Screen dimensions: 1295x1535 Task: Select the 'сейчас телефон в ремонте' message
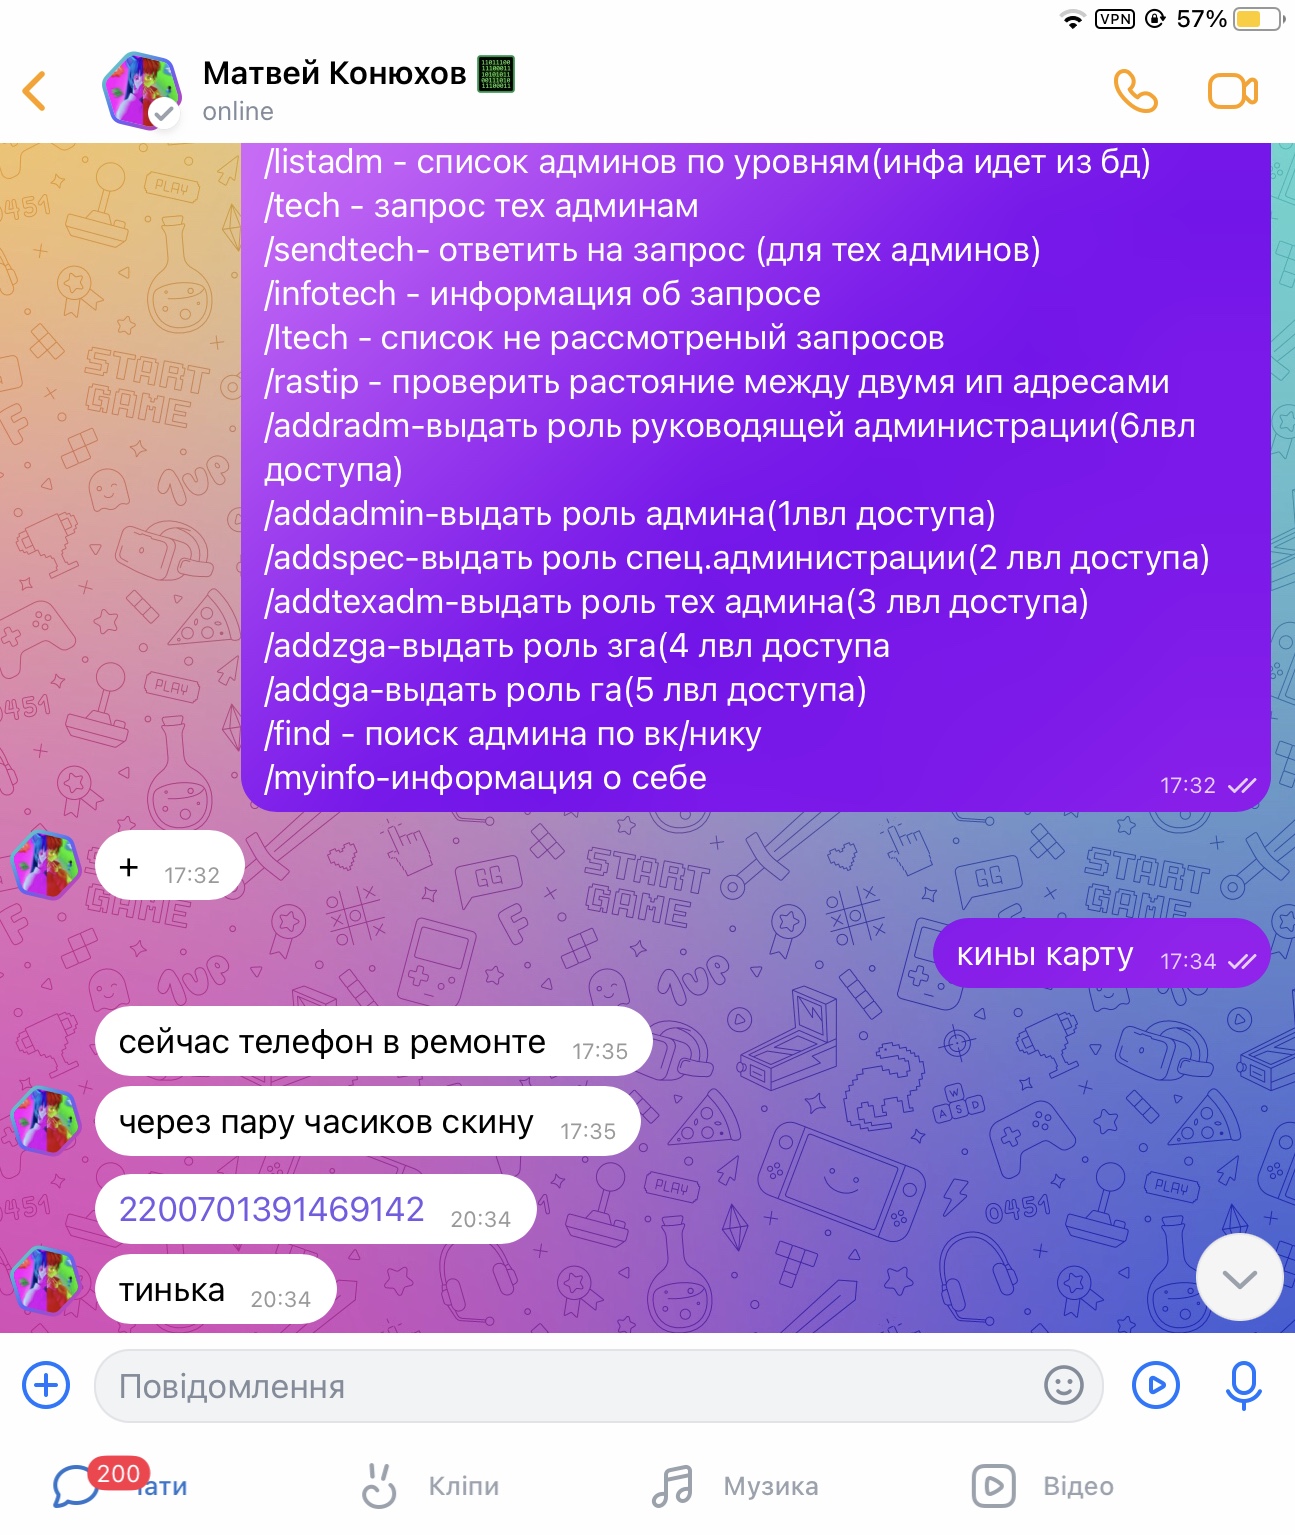click(373, 1042)
